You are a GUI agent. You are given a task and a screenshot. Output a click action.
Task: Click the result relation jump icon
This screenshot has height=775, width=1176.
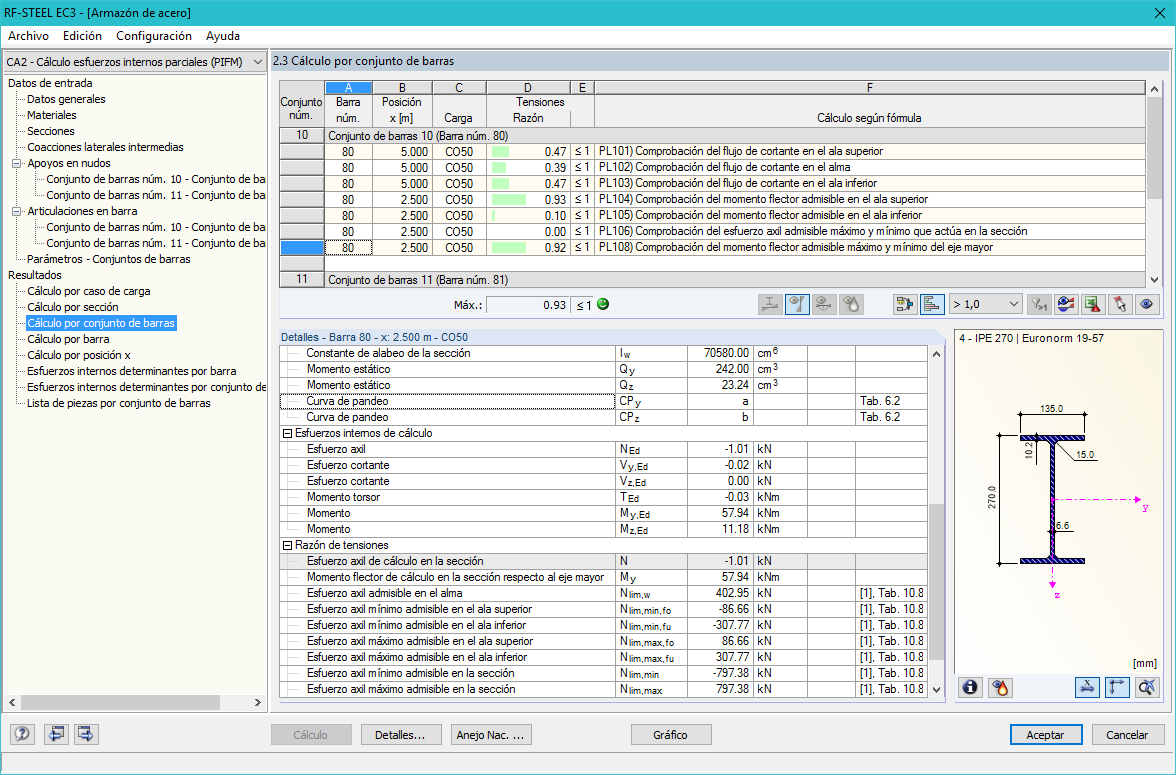pos(905,304)
